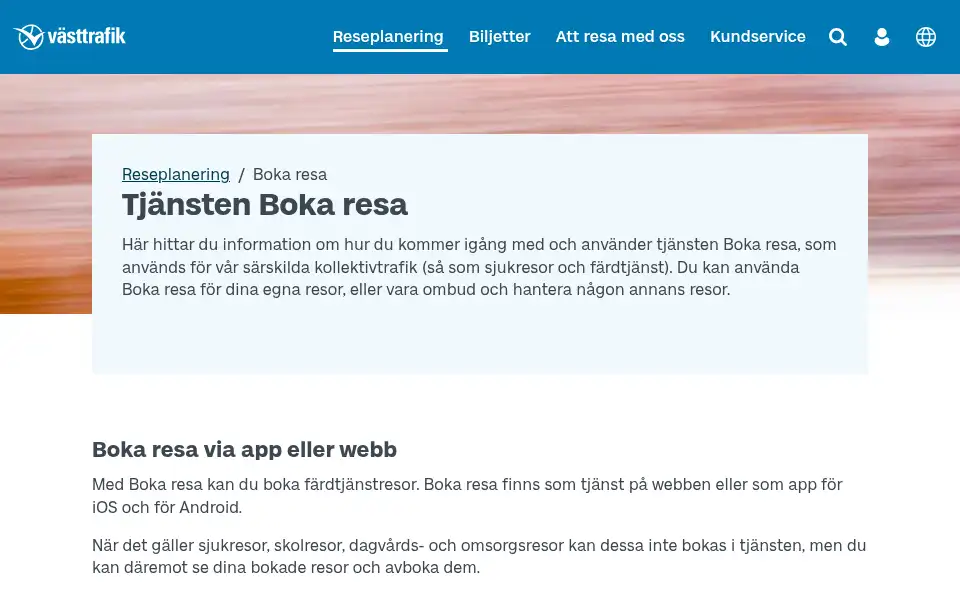Click the heading Boka resa via app eller webb
Image resolution: width=960 pixels, height=600 pixels.
(x=244, y=450)
